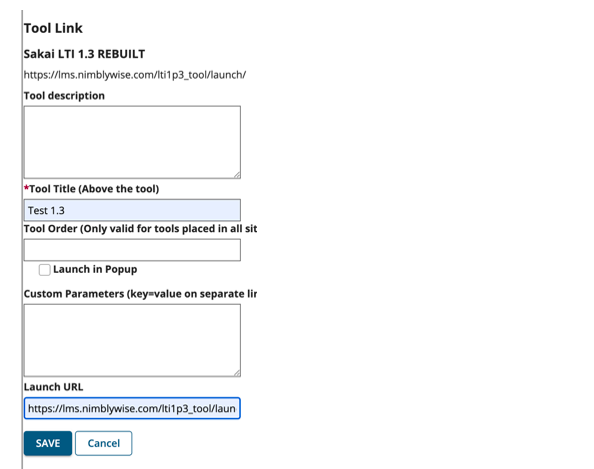Image resolution: width=594 pixels, height=469 pixels.
Task: Click inside the Custom Parameters text area
Action: coord(132,340)
